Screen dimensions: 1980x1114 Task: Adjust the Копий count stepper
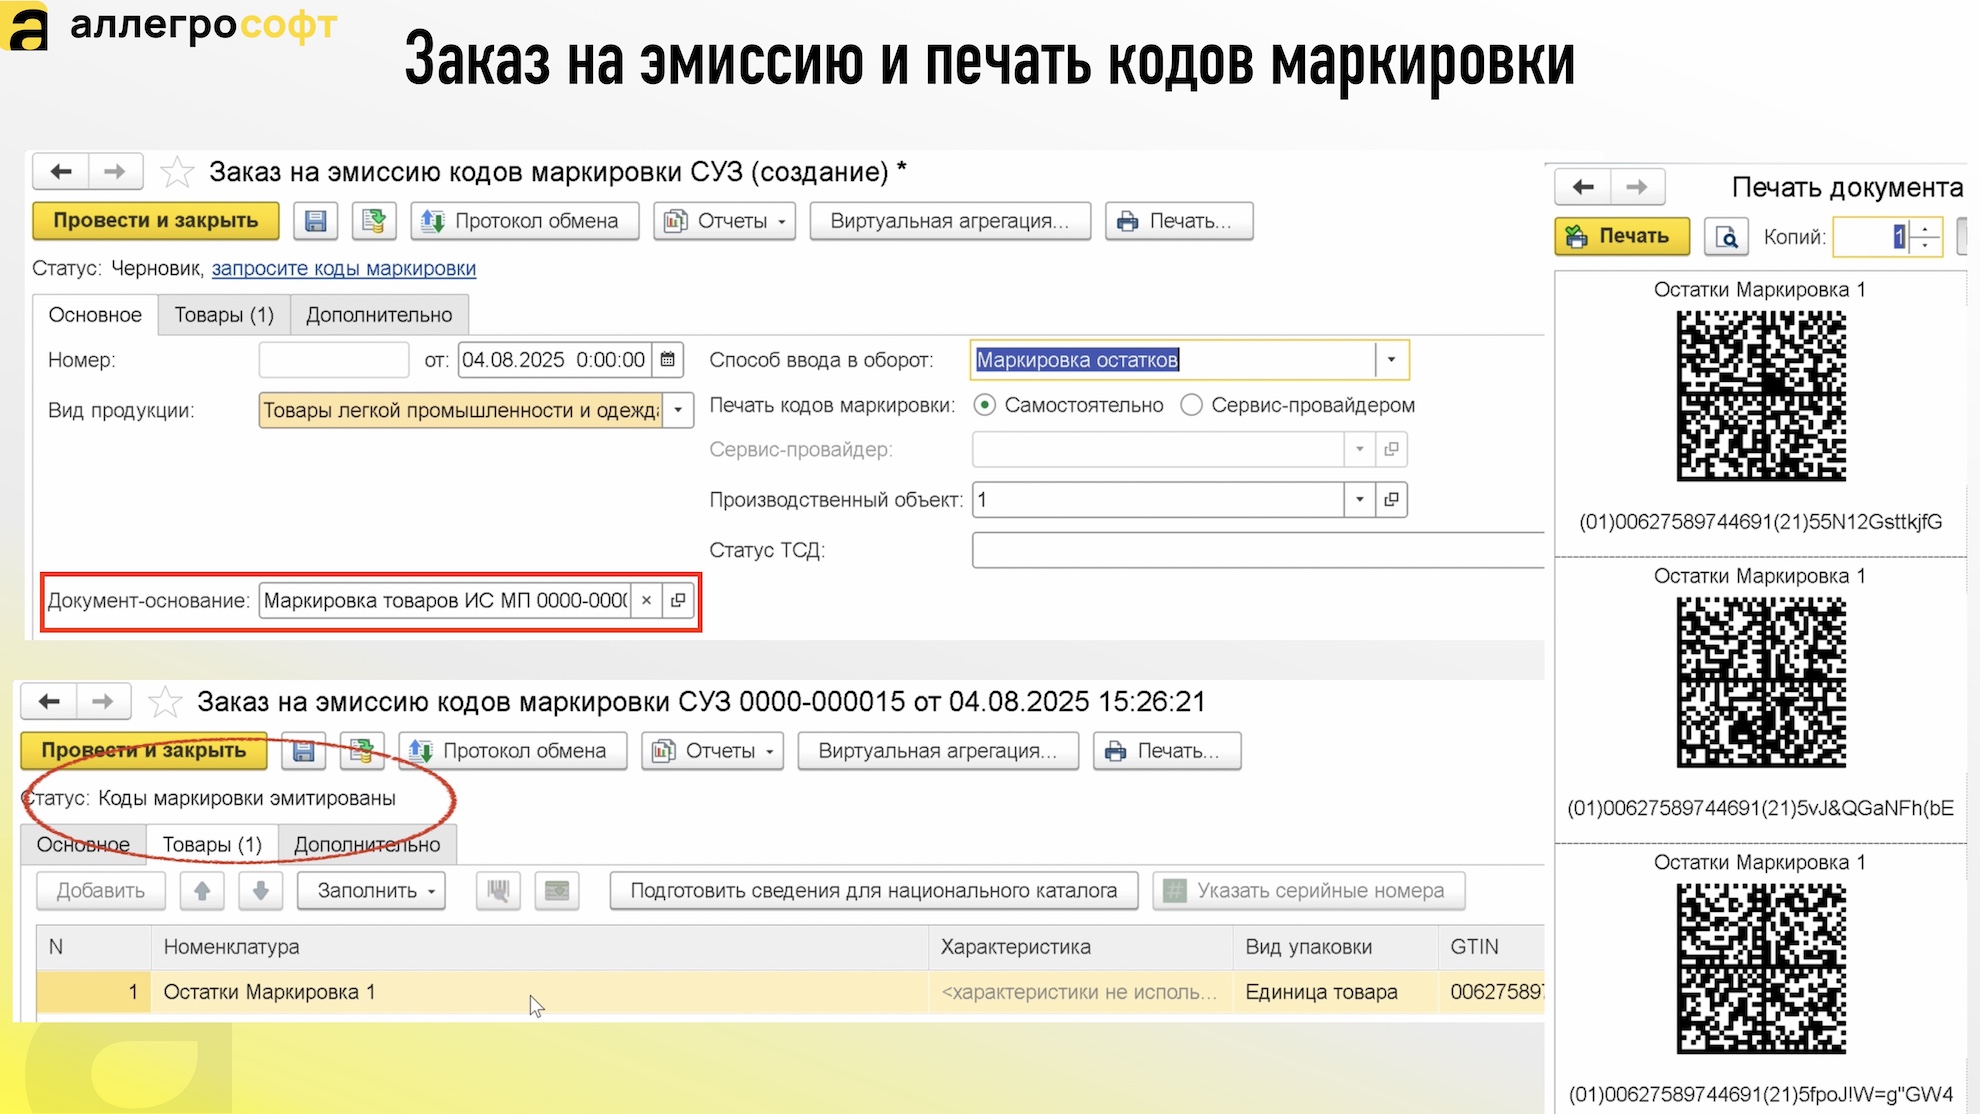pyautogui.click(x=1926, y=237)
